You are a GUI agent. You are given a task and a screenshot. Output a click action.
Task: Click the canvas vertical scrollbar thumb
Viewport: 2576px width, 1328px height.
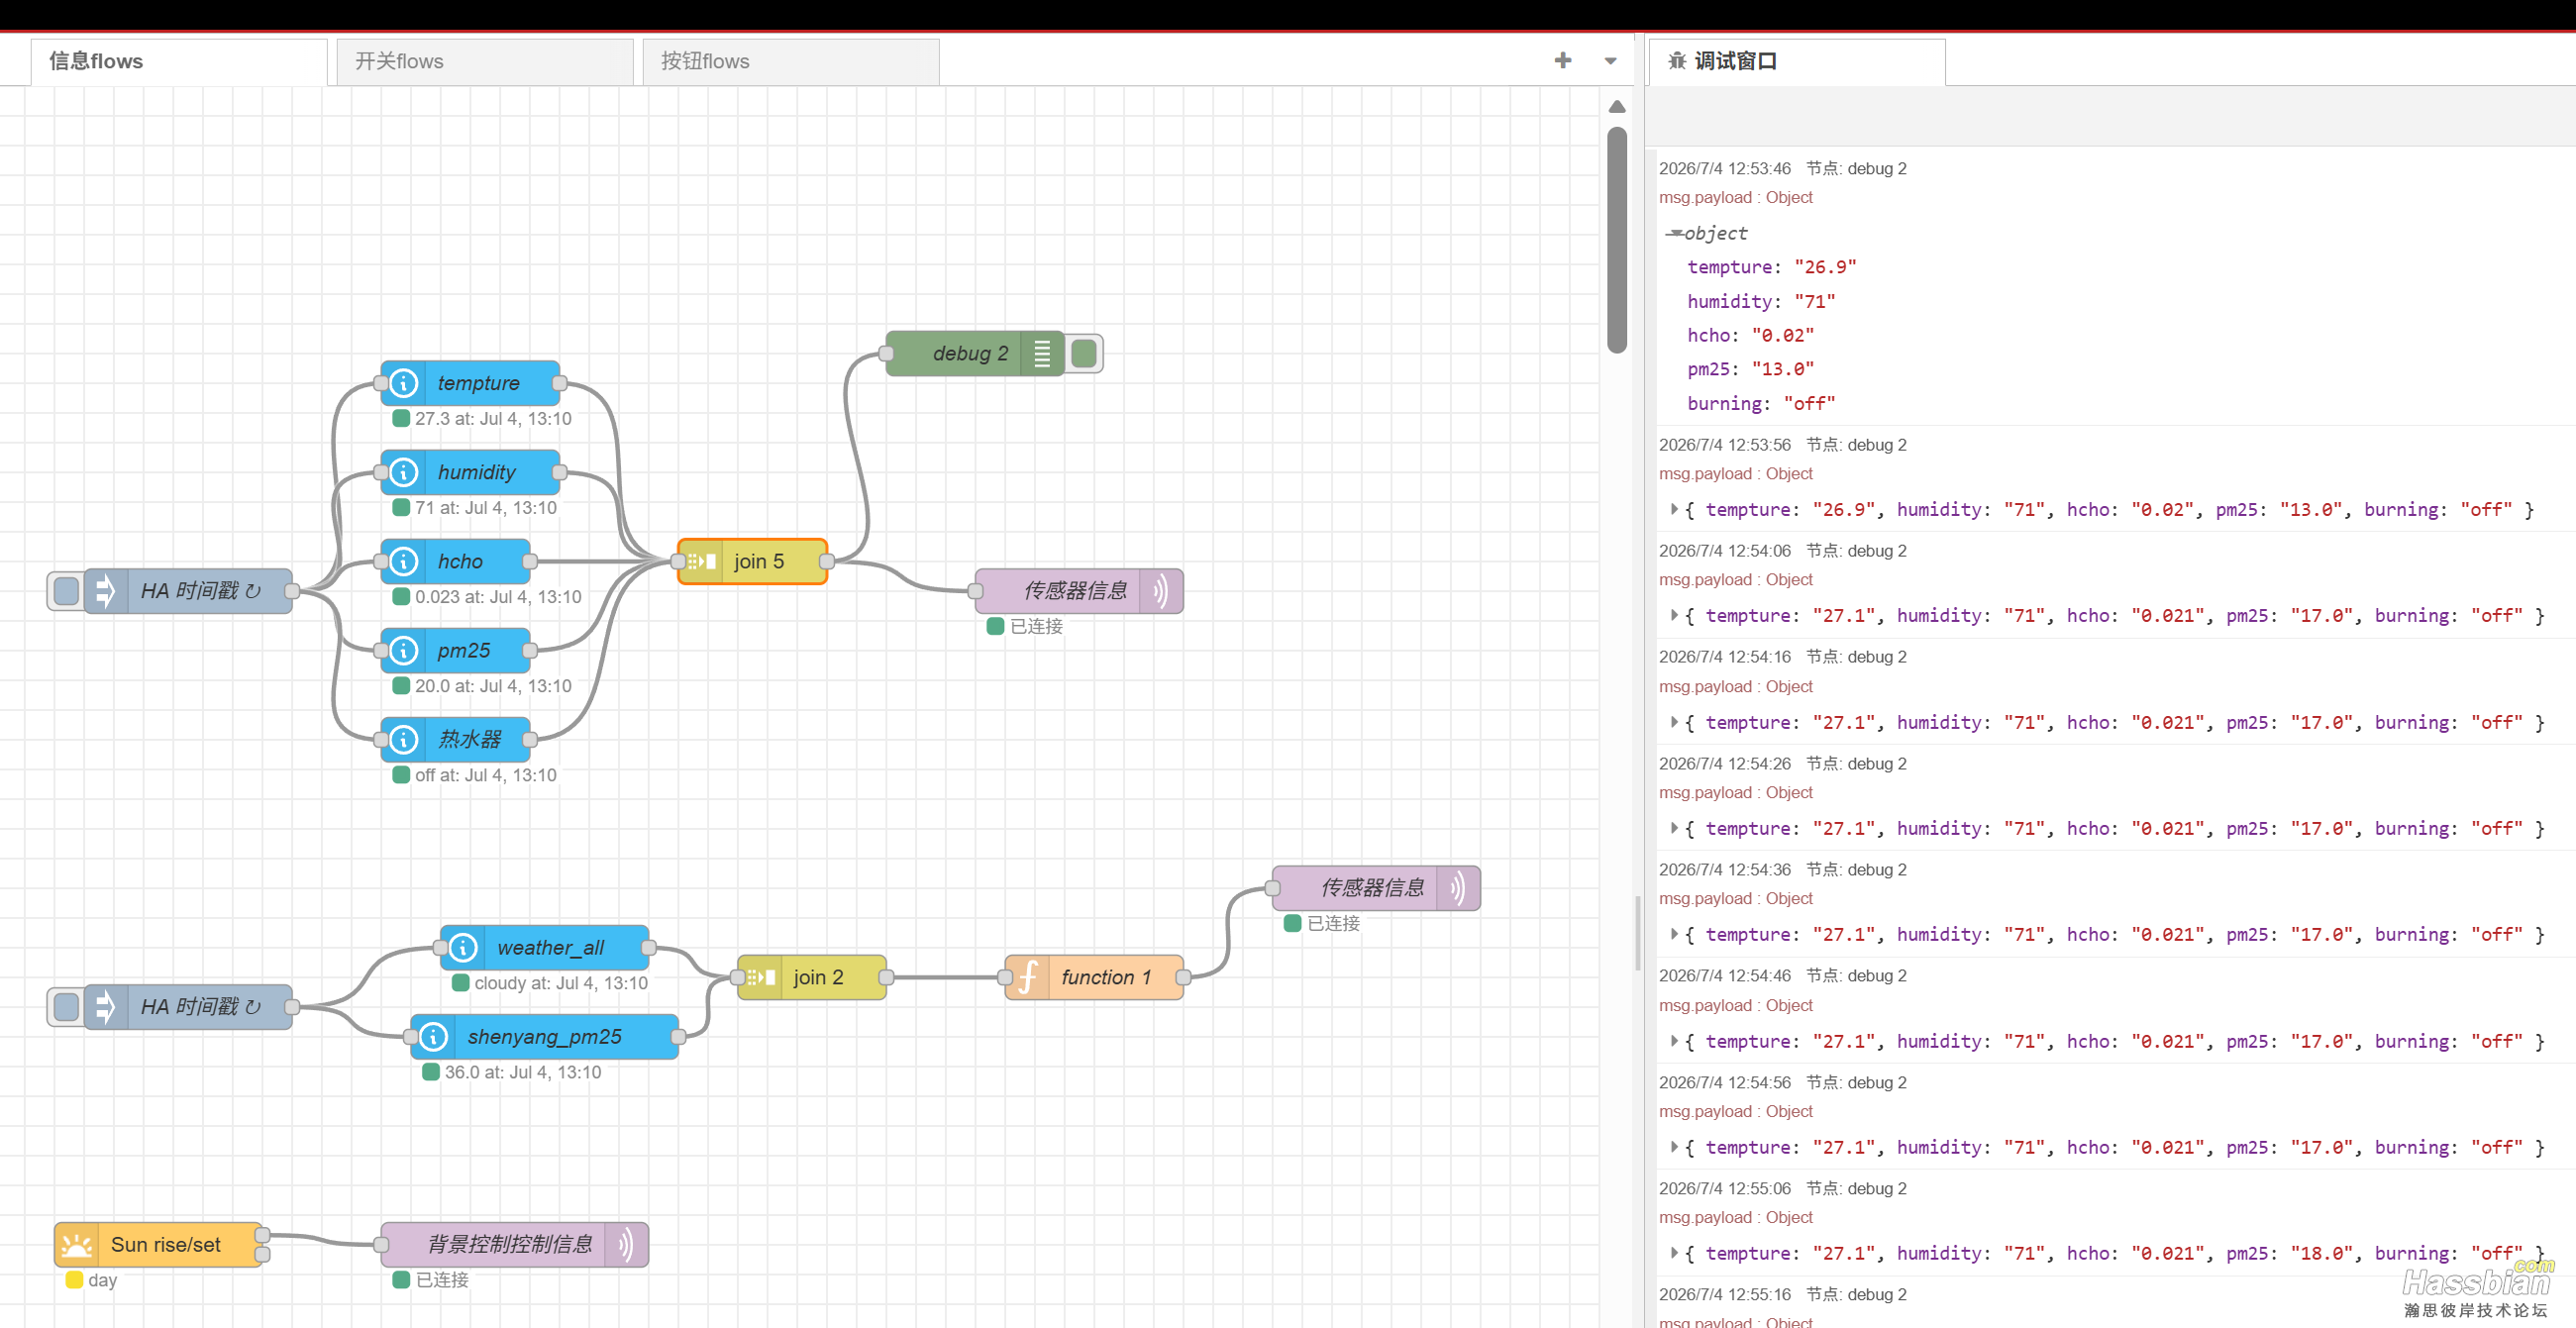pos(1617,240)
